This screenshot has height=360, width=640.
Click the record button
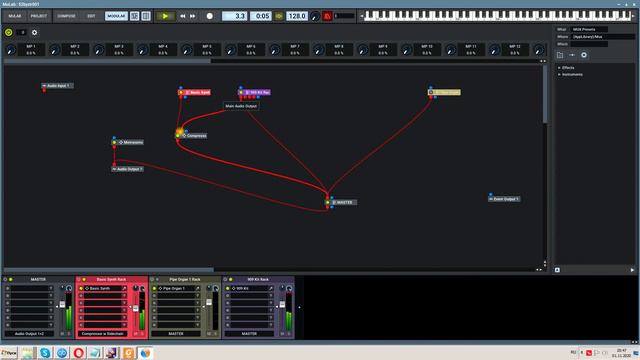pos(209,16)
